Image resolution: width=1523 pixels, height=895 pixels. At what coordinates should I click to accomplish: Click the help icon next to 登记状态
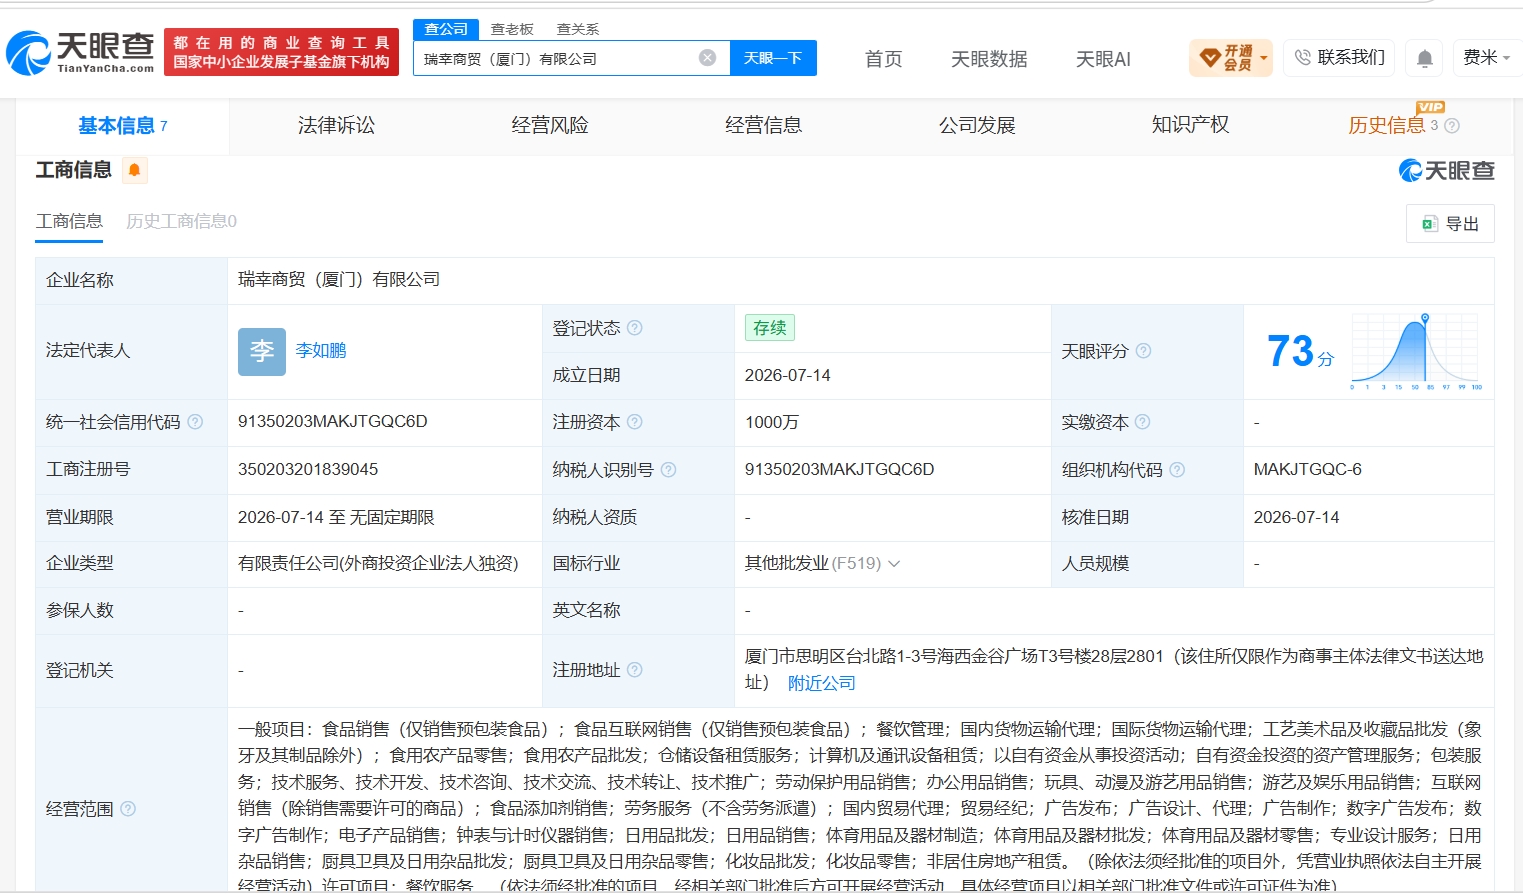click(x=635, y=328)
